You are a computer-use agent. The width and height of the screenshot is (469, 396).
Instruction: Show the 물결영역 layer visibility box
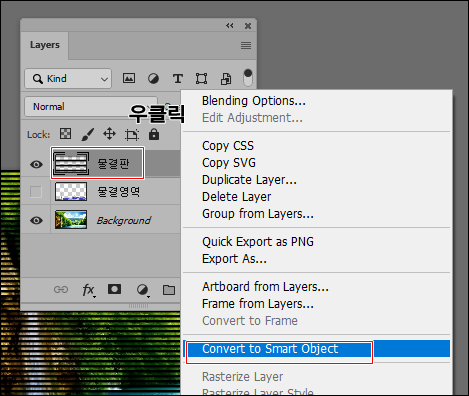click(x=36, y=192)
